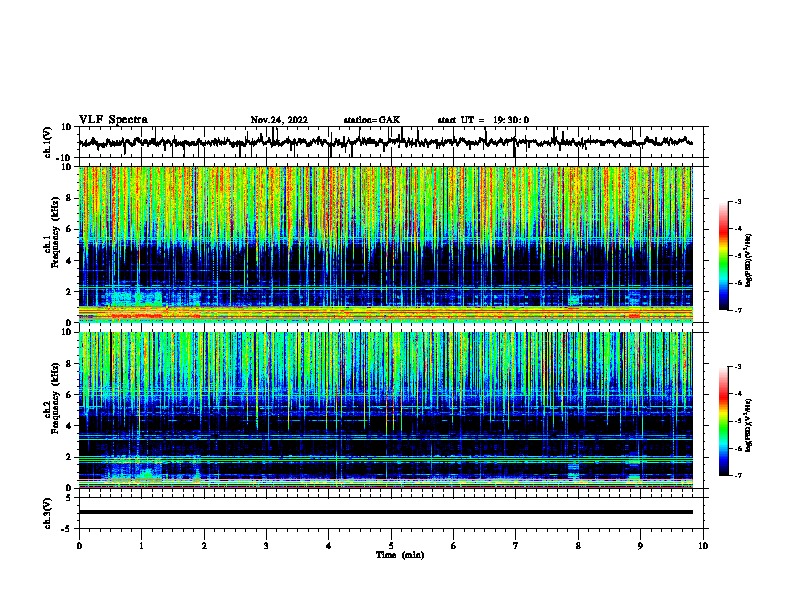The width and height of the screenshot is (792, 612).
Task: Click the flat black ch.3 voltage trace
Action: pos(385,512)
